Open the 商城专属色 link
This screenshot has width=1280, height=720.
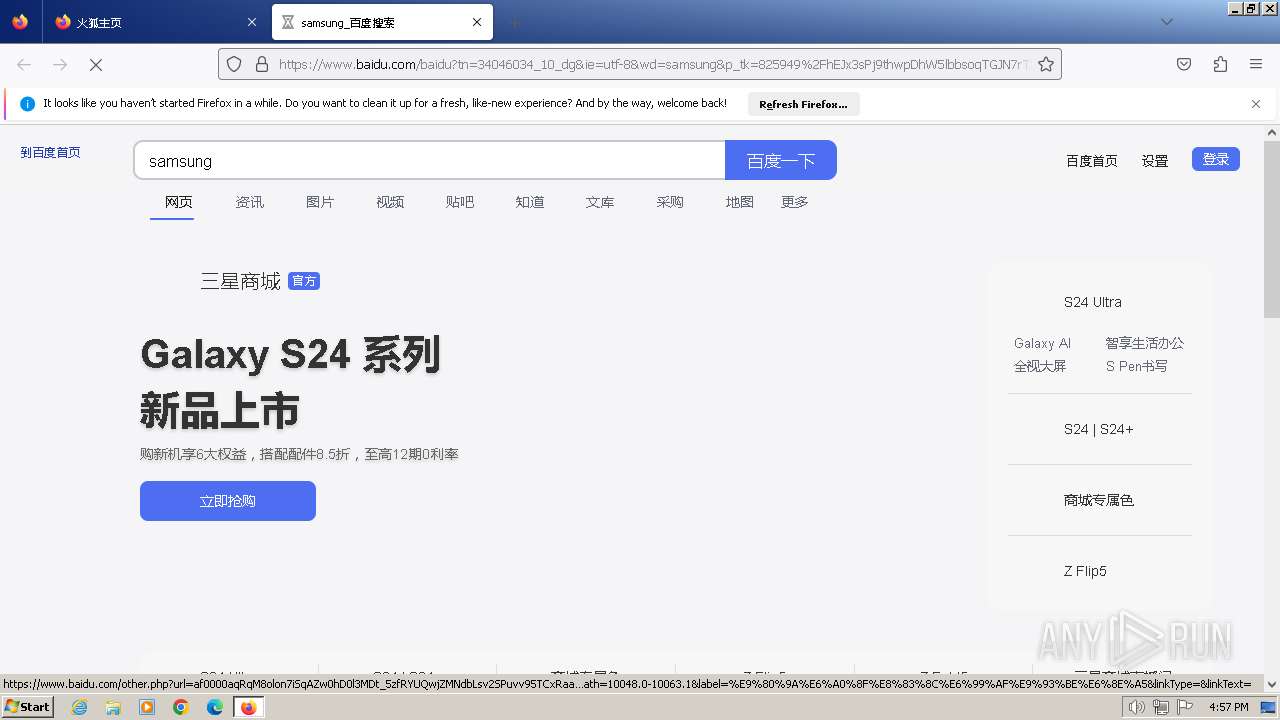tap(1099, 500)
